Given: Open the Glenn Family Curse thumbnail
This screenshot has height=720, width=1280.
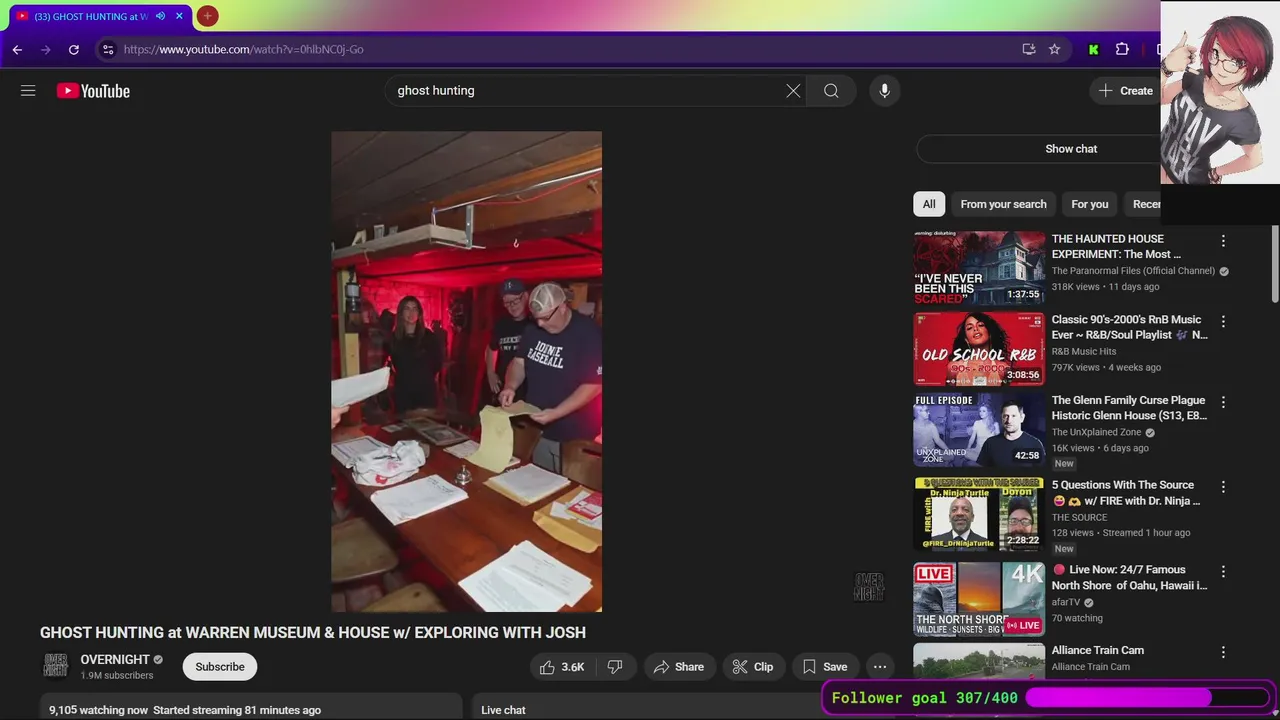Looking at the screenshot, I should [x=979, y=430].
